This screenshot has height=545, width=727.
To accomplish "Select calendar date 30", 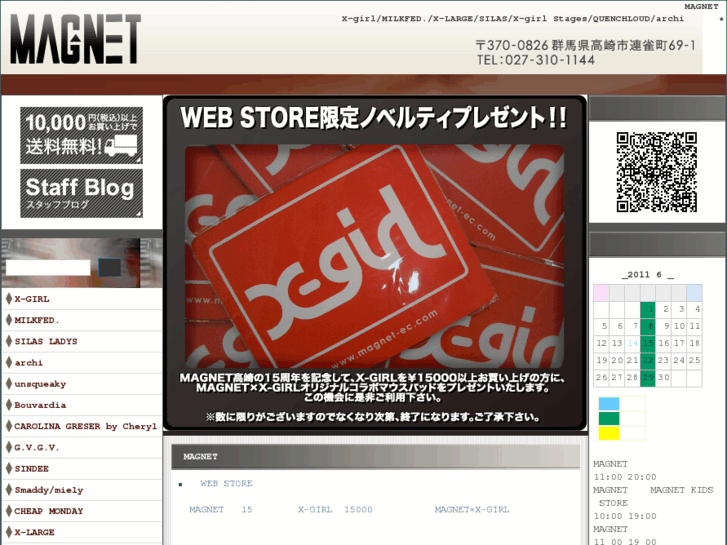I will tap(663, 378).
